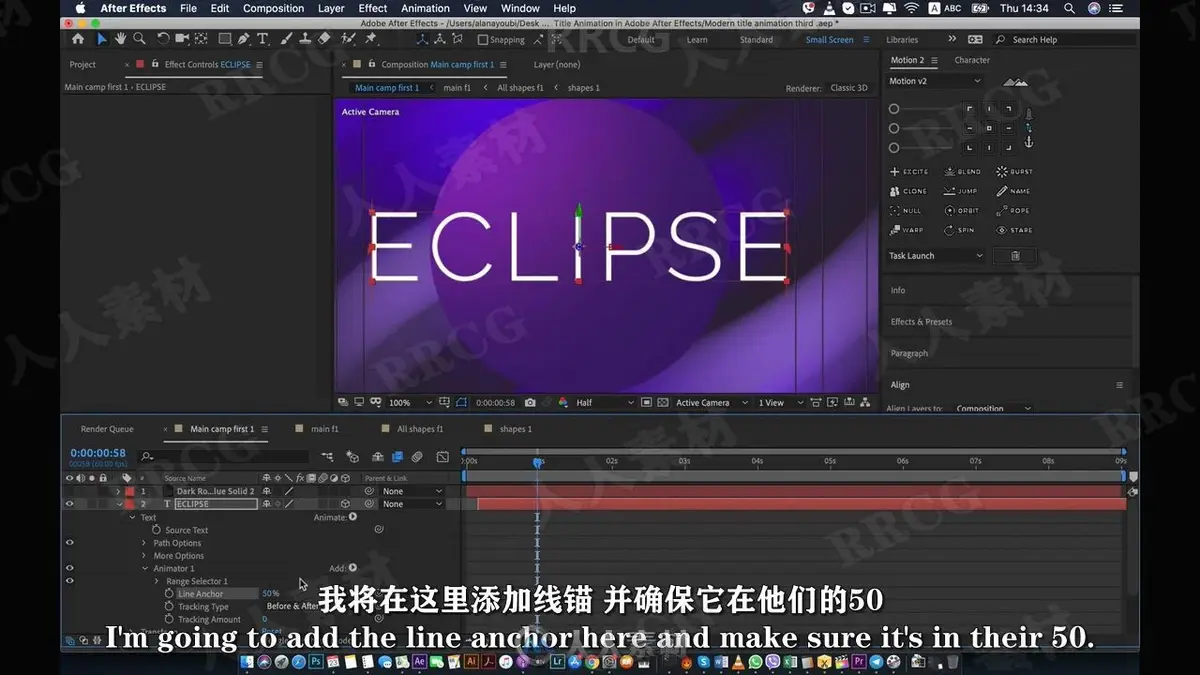Toggle the Line Anchor stopwatch
Screen dimensions: 1200x675
169,594
